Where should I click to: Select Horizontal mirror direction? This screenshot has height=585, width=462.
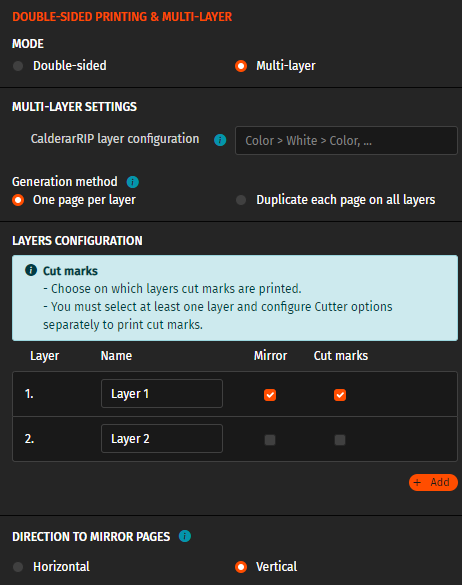pos(18,567)
